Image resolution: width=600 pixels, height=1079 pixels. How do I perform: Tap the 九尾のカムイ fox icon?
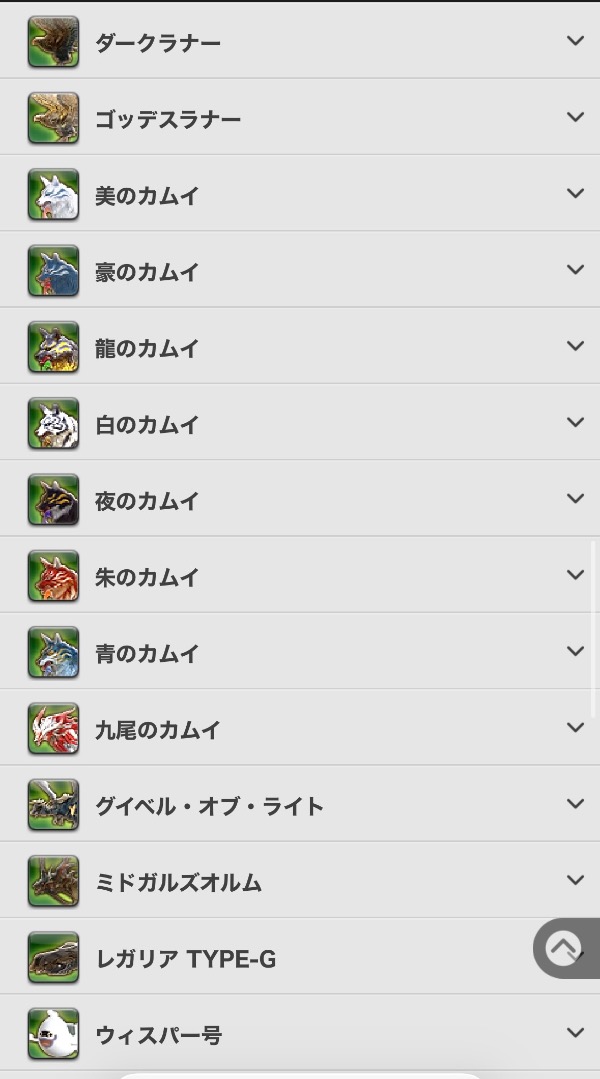(x=53, y=729)
